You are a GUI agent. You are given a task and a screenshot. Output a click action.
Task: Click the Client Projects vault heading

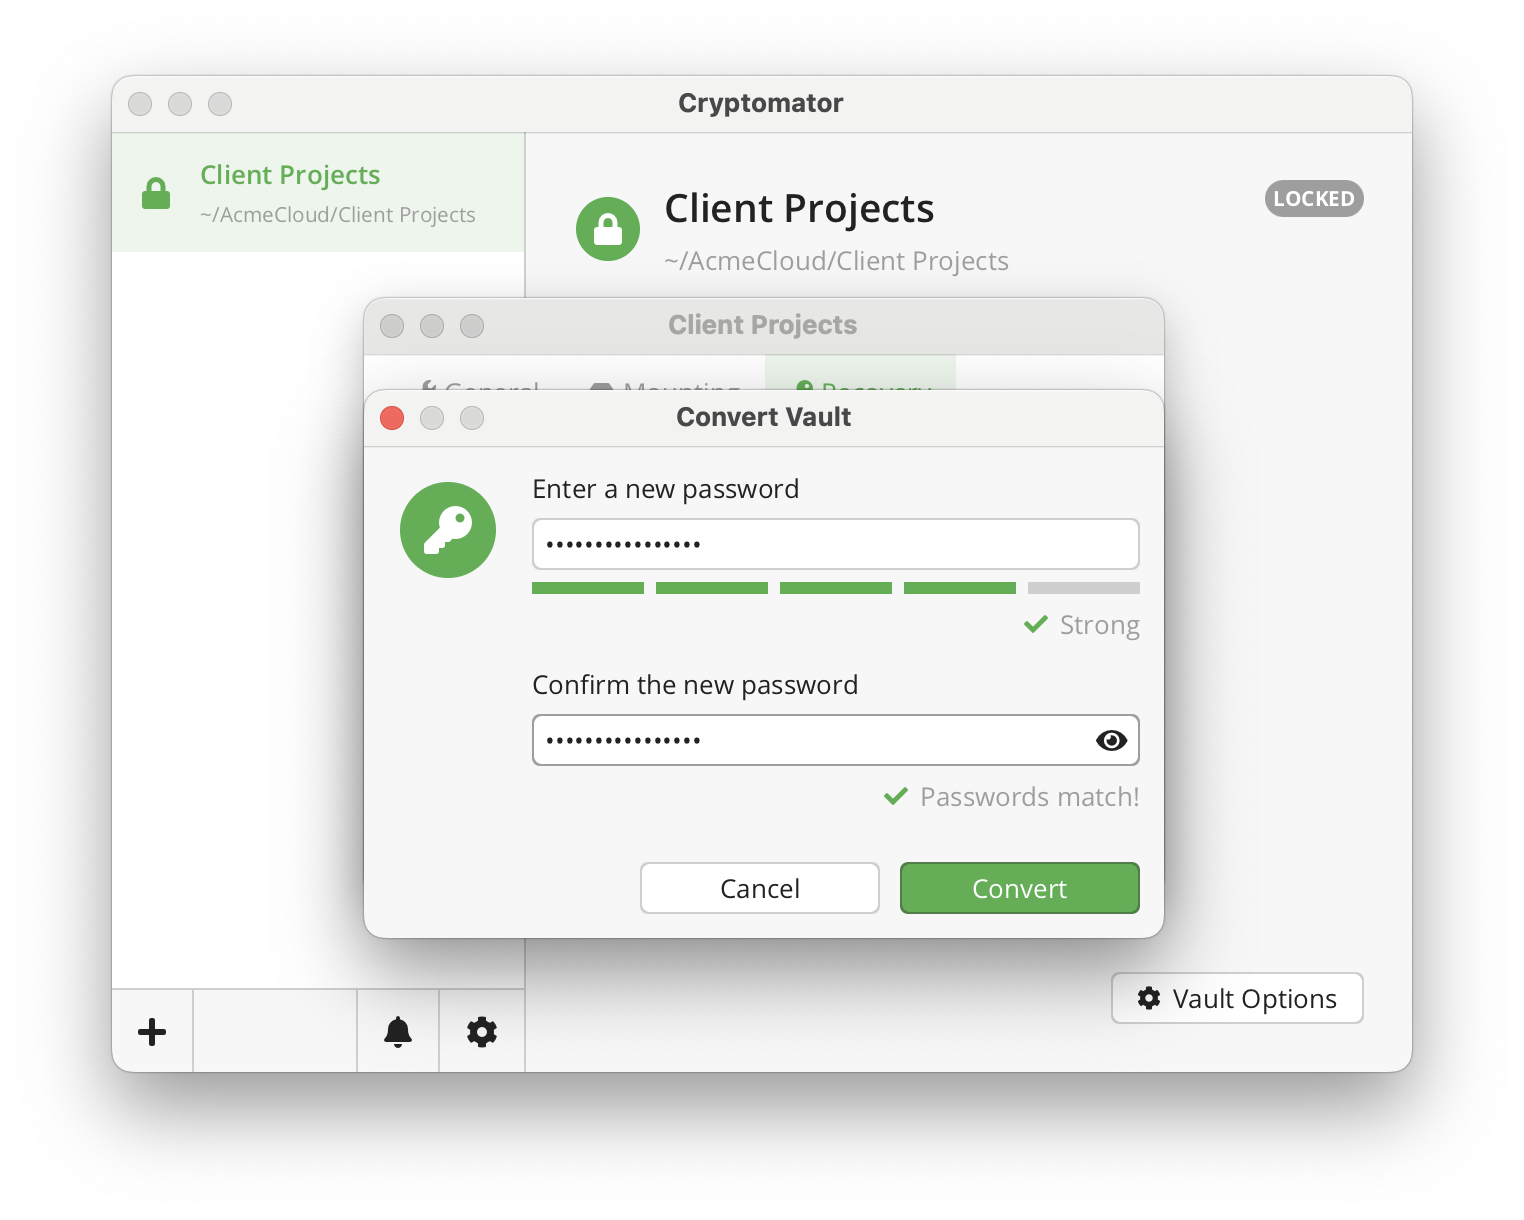click(799, 209)
